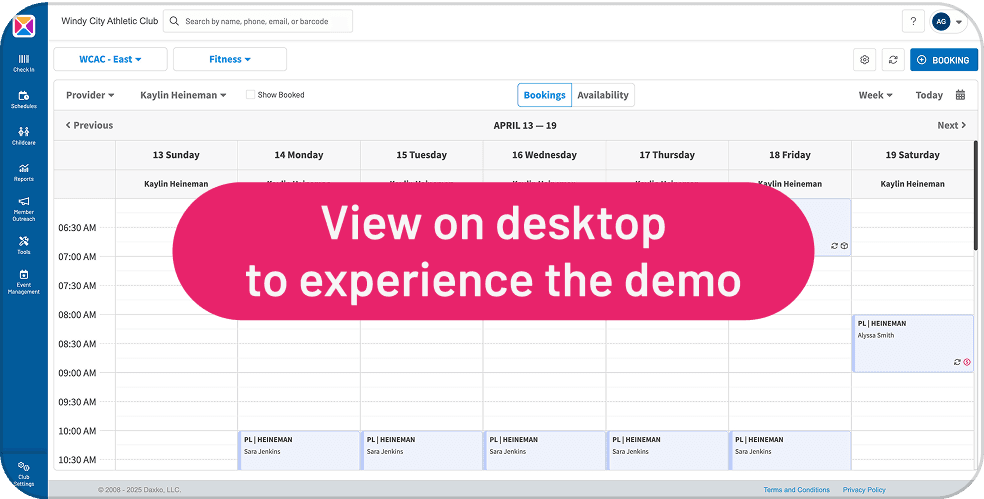Click the 14 Monday column header

pos(299,154)
